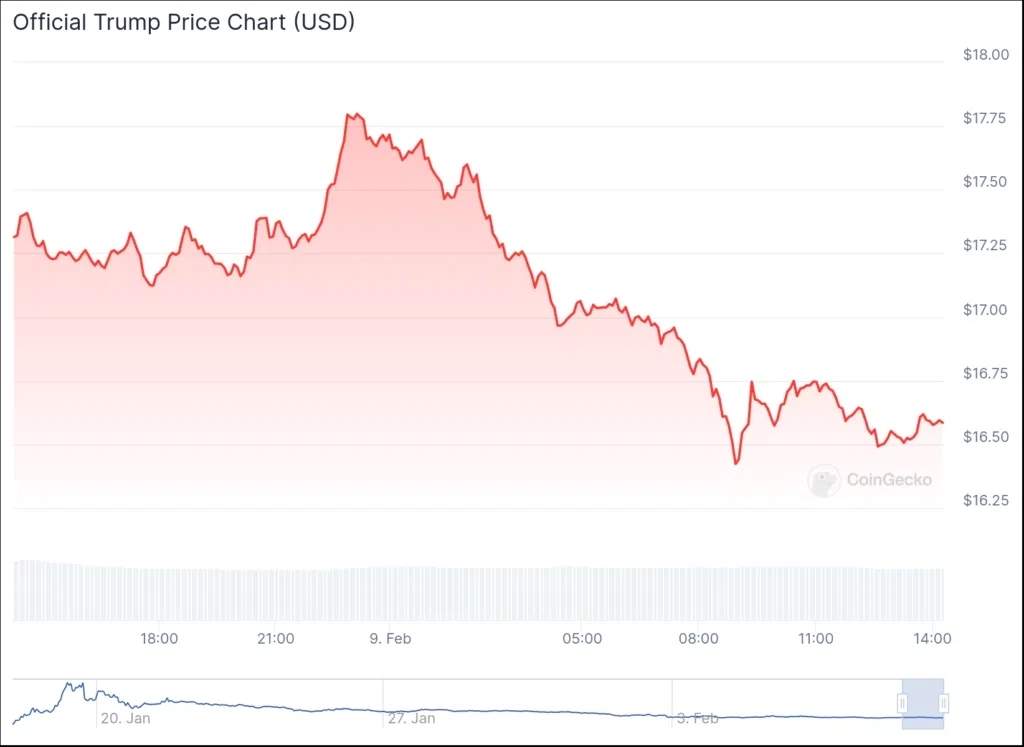The width and height of the screenshot is (1024, 747).
Task: Click the CoinGecko gecko logo icon
Action: point(824,481)
